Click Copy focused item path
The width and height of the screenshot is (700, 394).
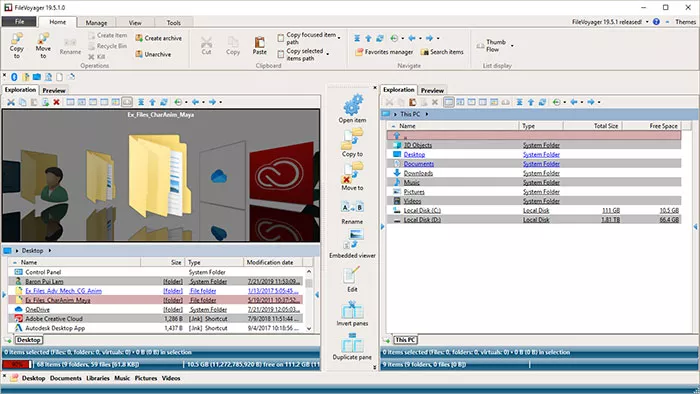tap(306, 38)
